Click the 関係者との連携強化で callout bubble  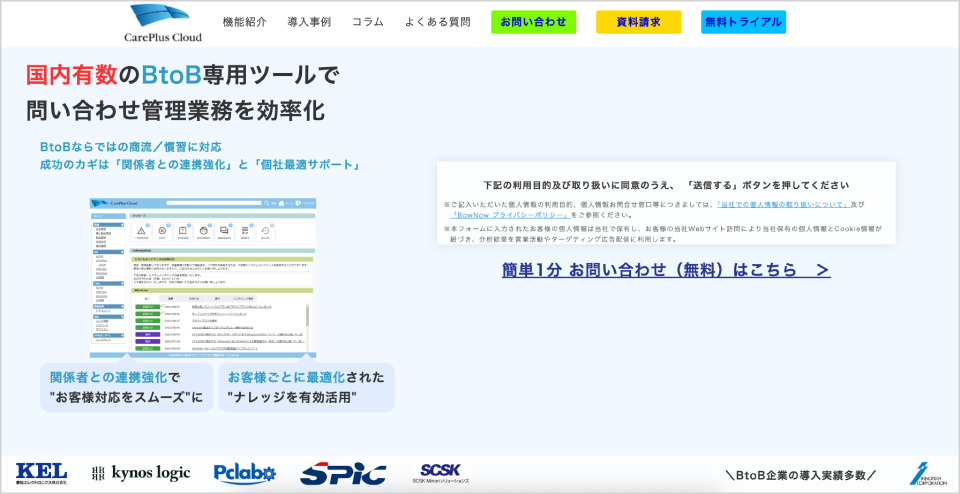click(127, 387)
